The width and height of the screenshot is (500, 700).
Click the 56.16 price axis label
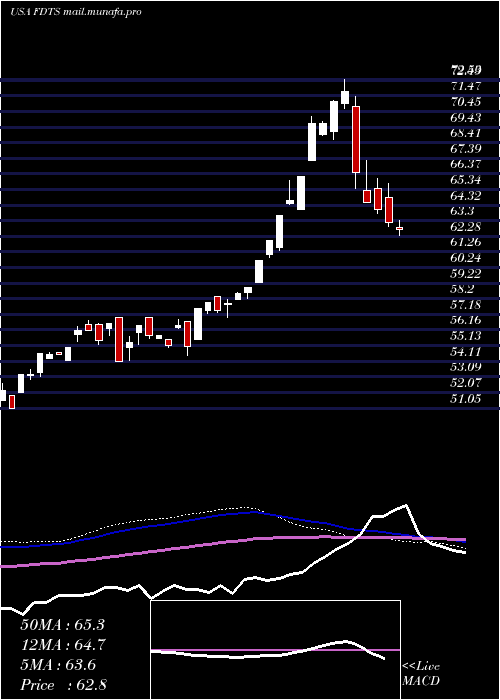(466, 320)
